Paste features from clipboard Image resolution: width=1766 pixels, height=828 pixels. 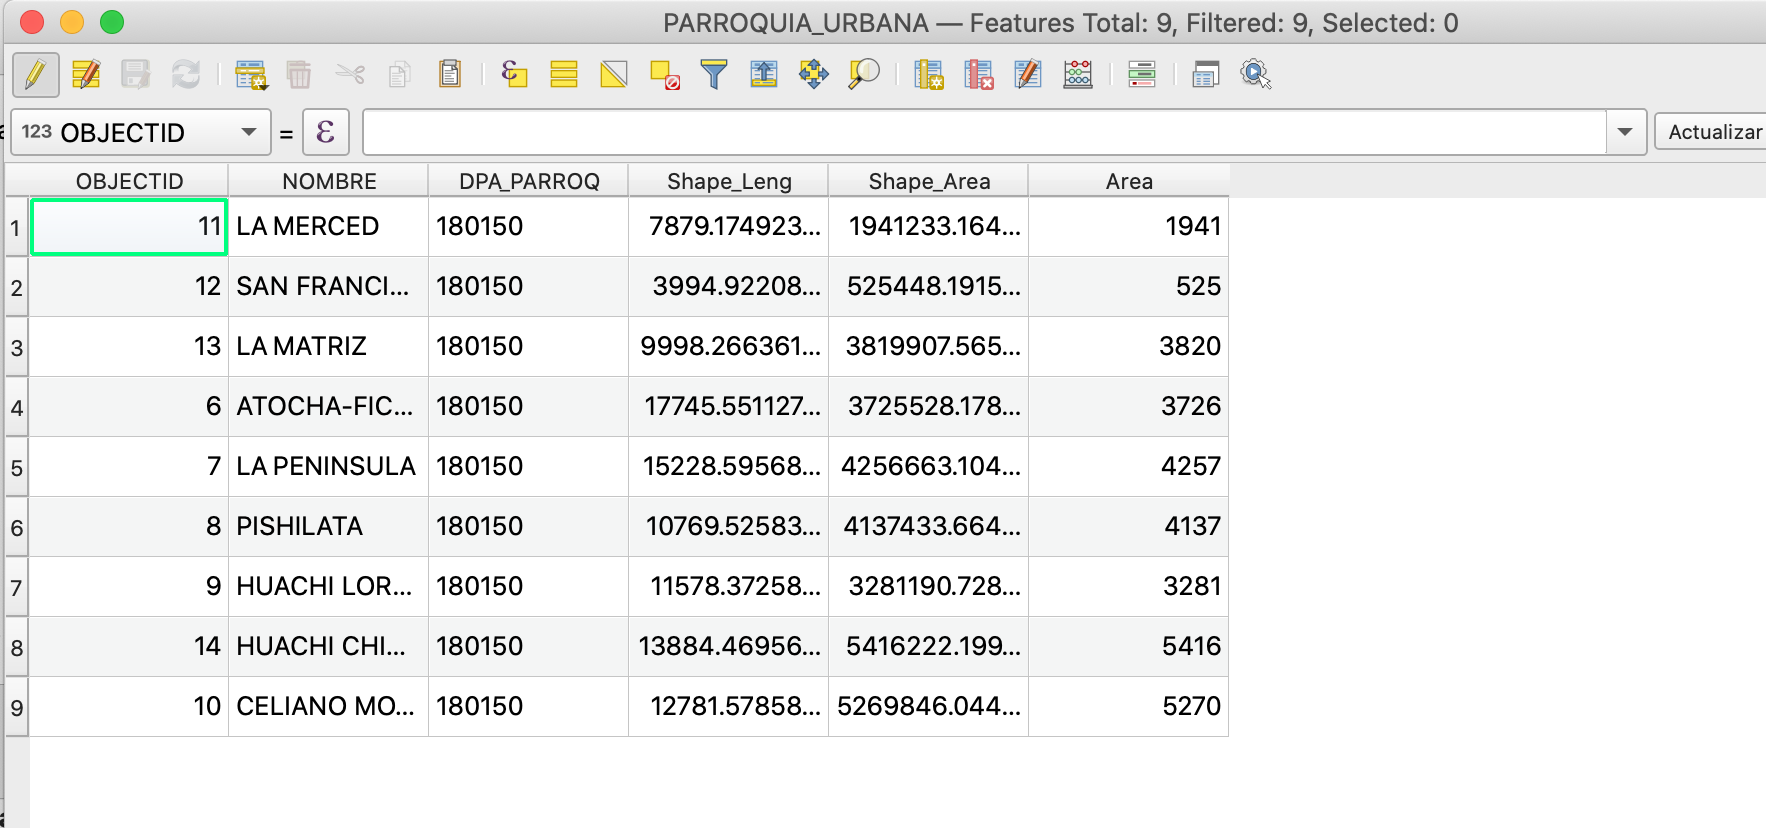450,74
